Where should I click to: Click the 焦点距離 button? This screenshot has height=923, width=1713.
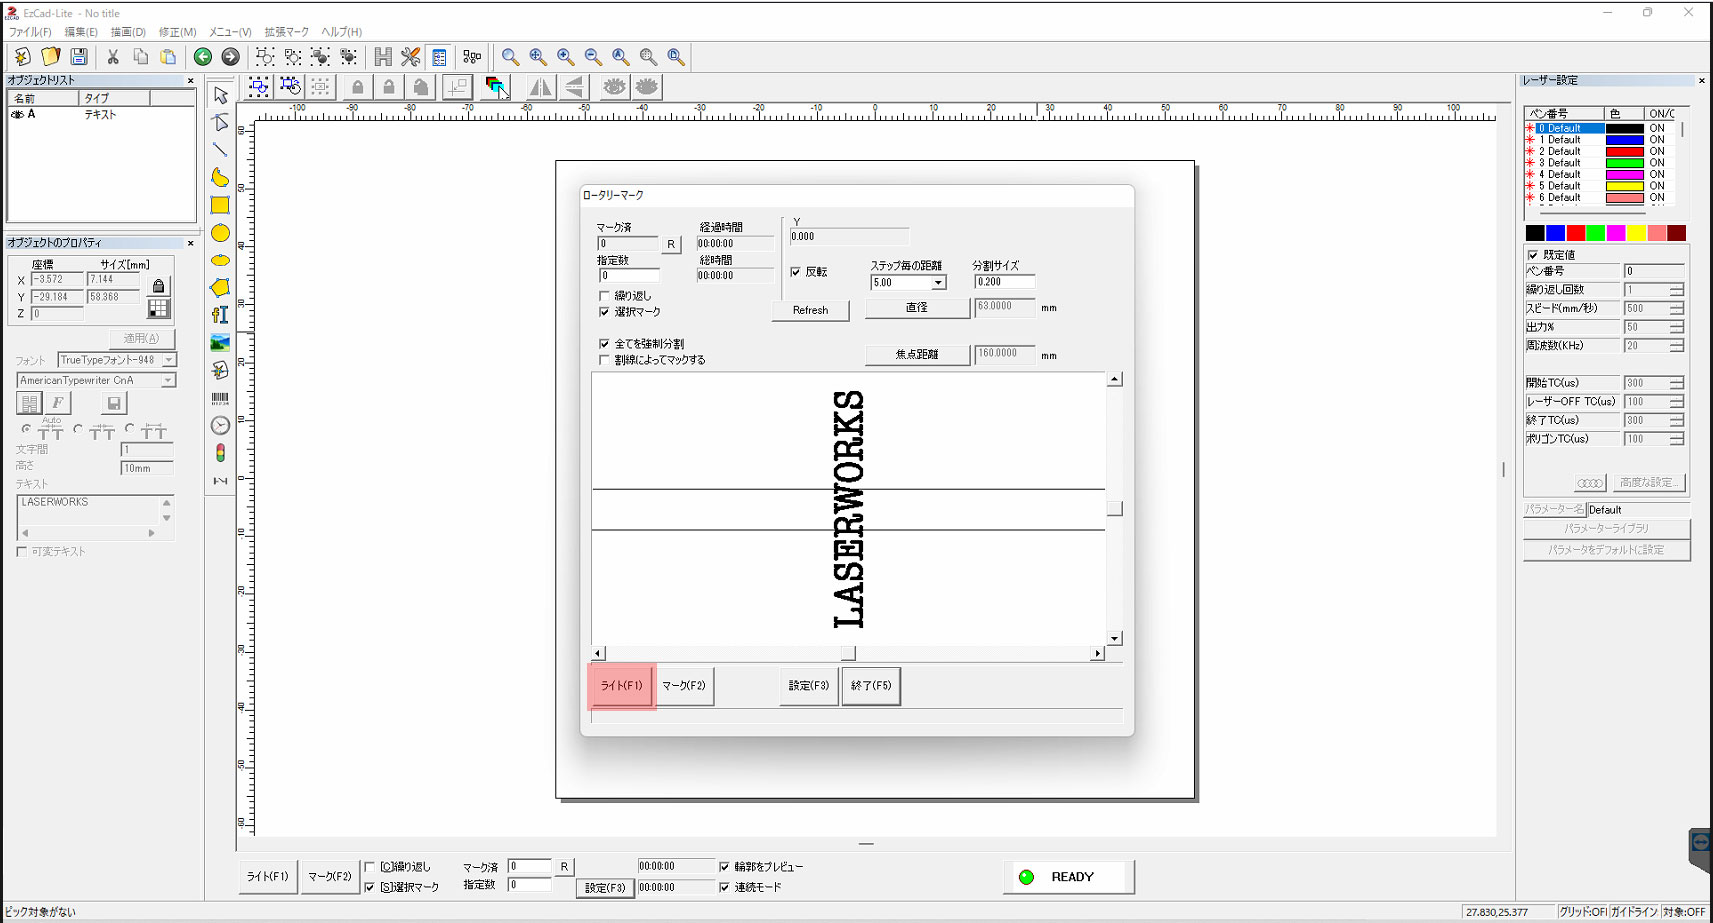click(917, 355)
